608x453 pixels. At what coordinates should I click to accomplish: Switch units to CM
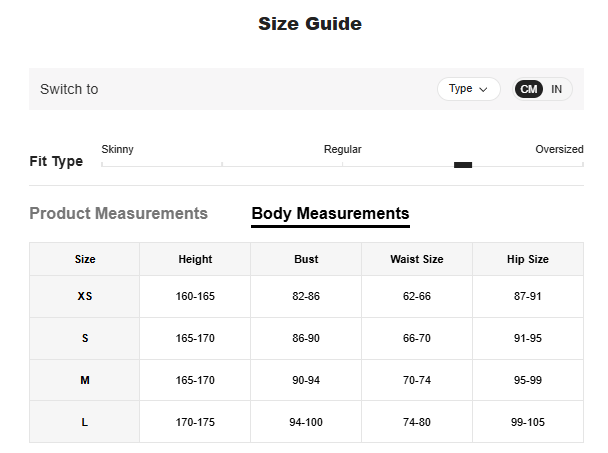[x=529, y=89]
